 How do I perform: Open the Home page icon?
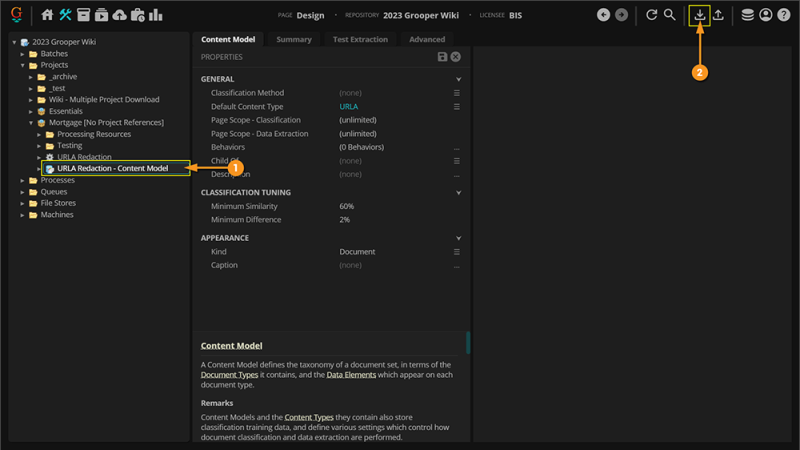pyautogui.click(x=47, y=15)
